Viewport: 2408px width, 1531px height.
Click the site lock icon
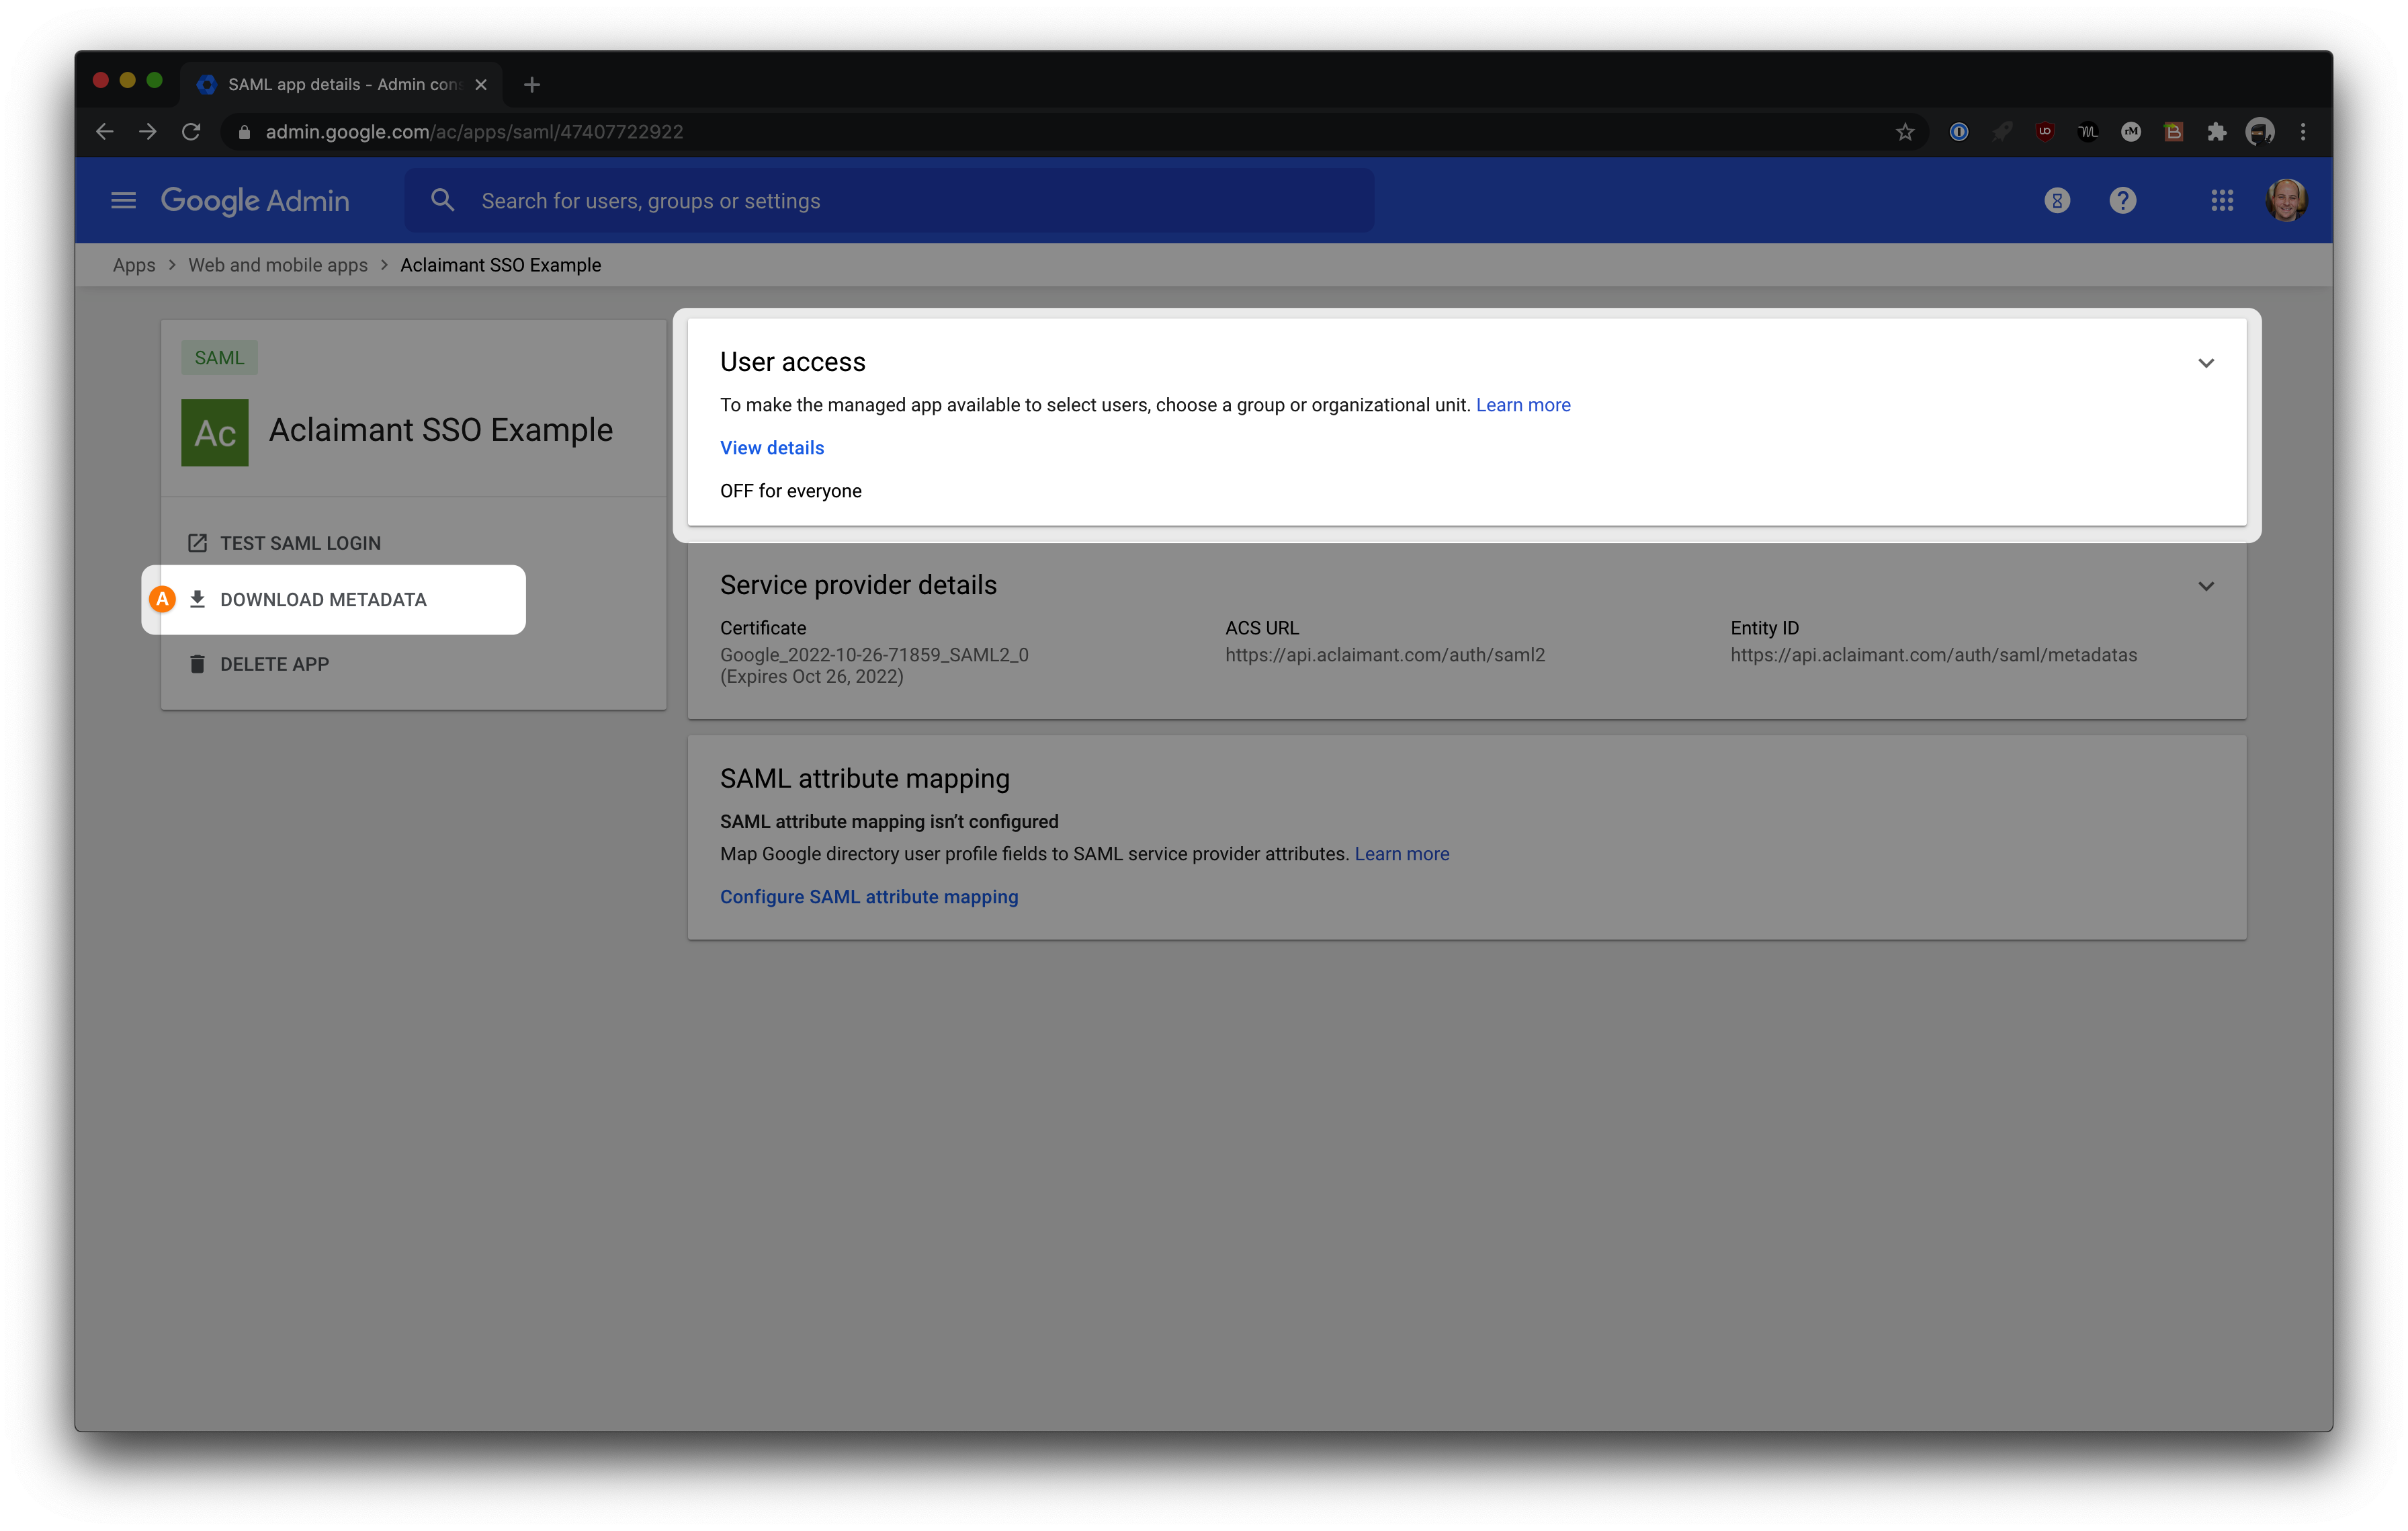(x=244, y=132)
